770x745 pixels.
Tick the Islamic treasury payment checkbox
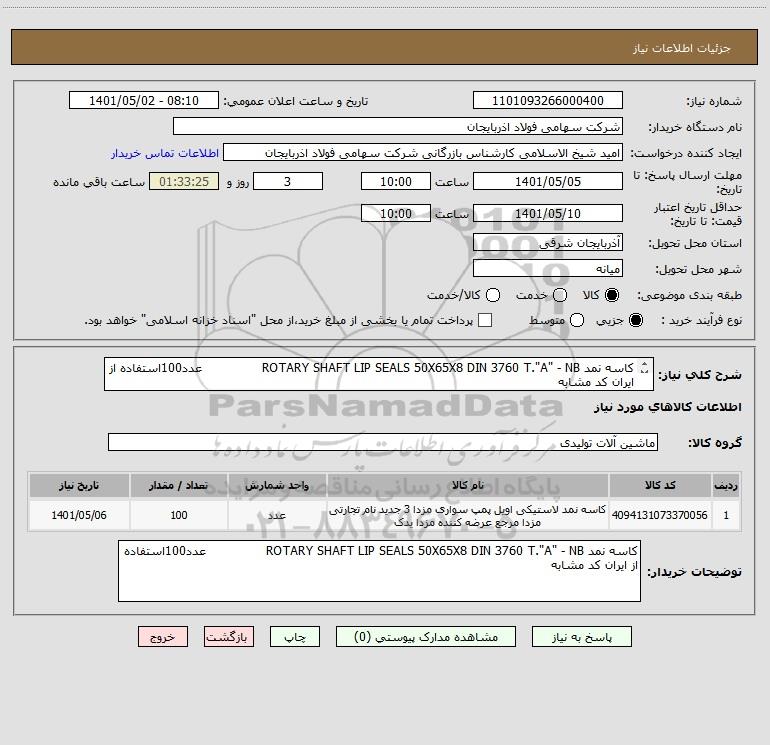pyautogui.click(x=485, y=320)
